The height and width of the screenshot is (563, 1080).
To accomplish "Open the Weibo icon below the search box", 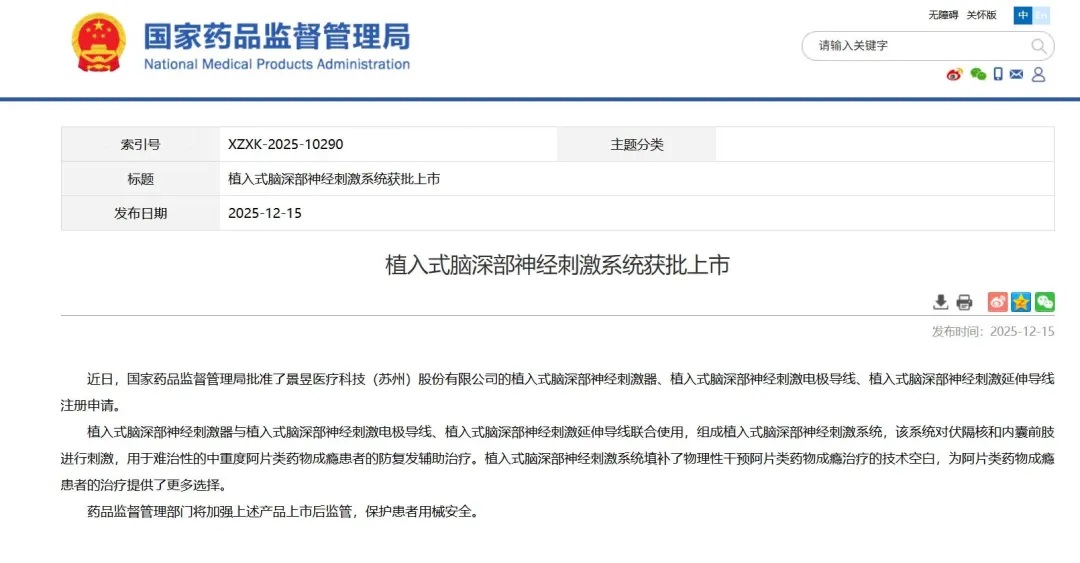I will (x=954, y=74).
